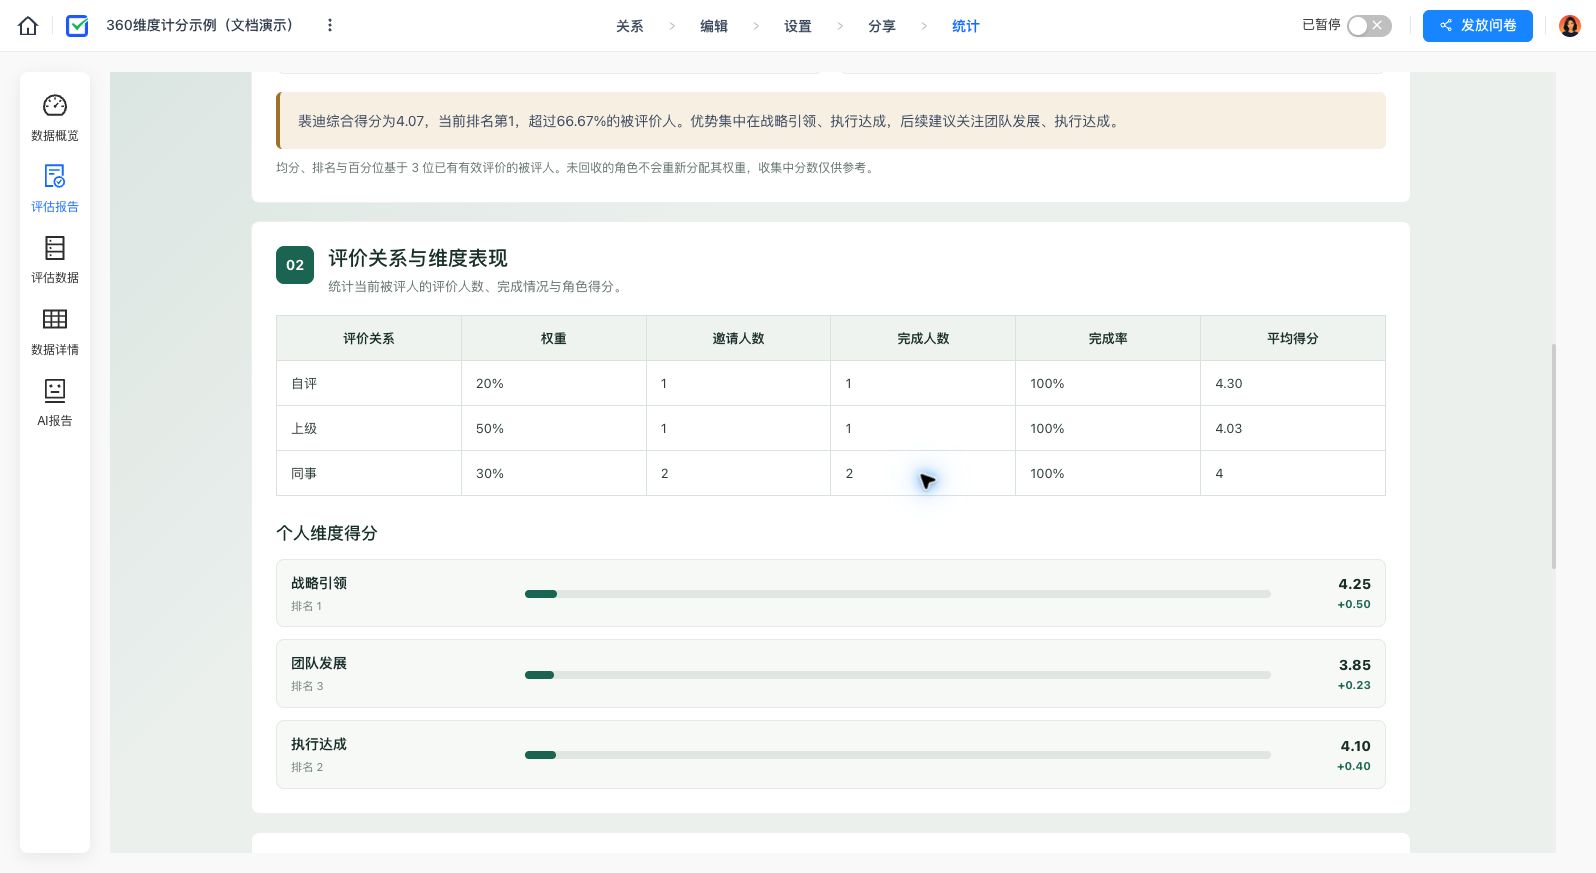The height and width of the screenshot is (873, 1596).
Task: Click the 评价关系 column header
Action: (x=369, y=338)
